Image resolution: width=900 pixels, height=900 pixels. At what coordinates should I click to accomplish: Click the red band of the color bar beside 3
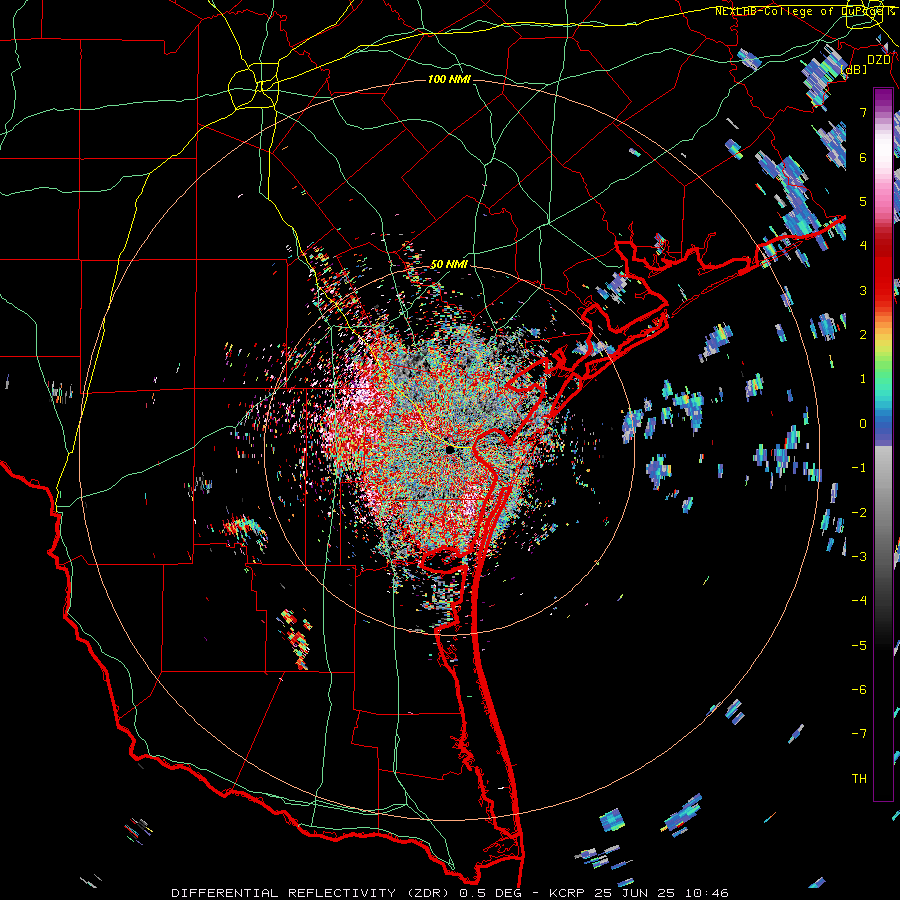[x=883, y=290]
